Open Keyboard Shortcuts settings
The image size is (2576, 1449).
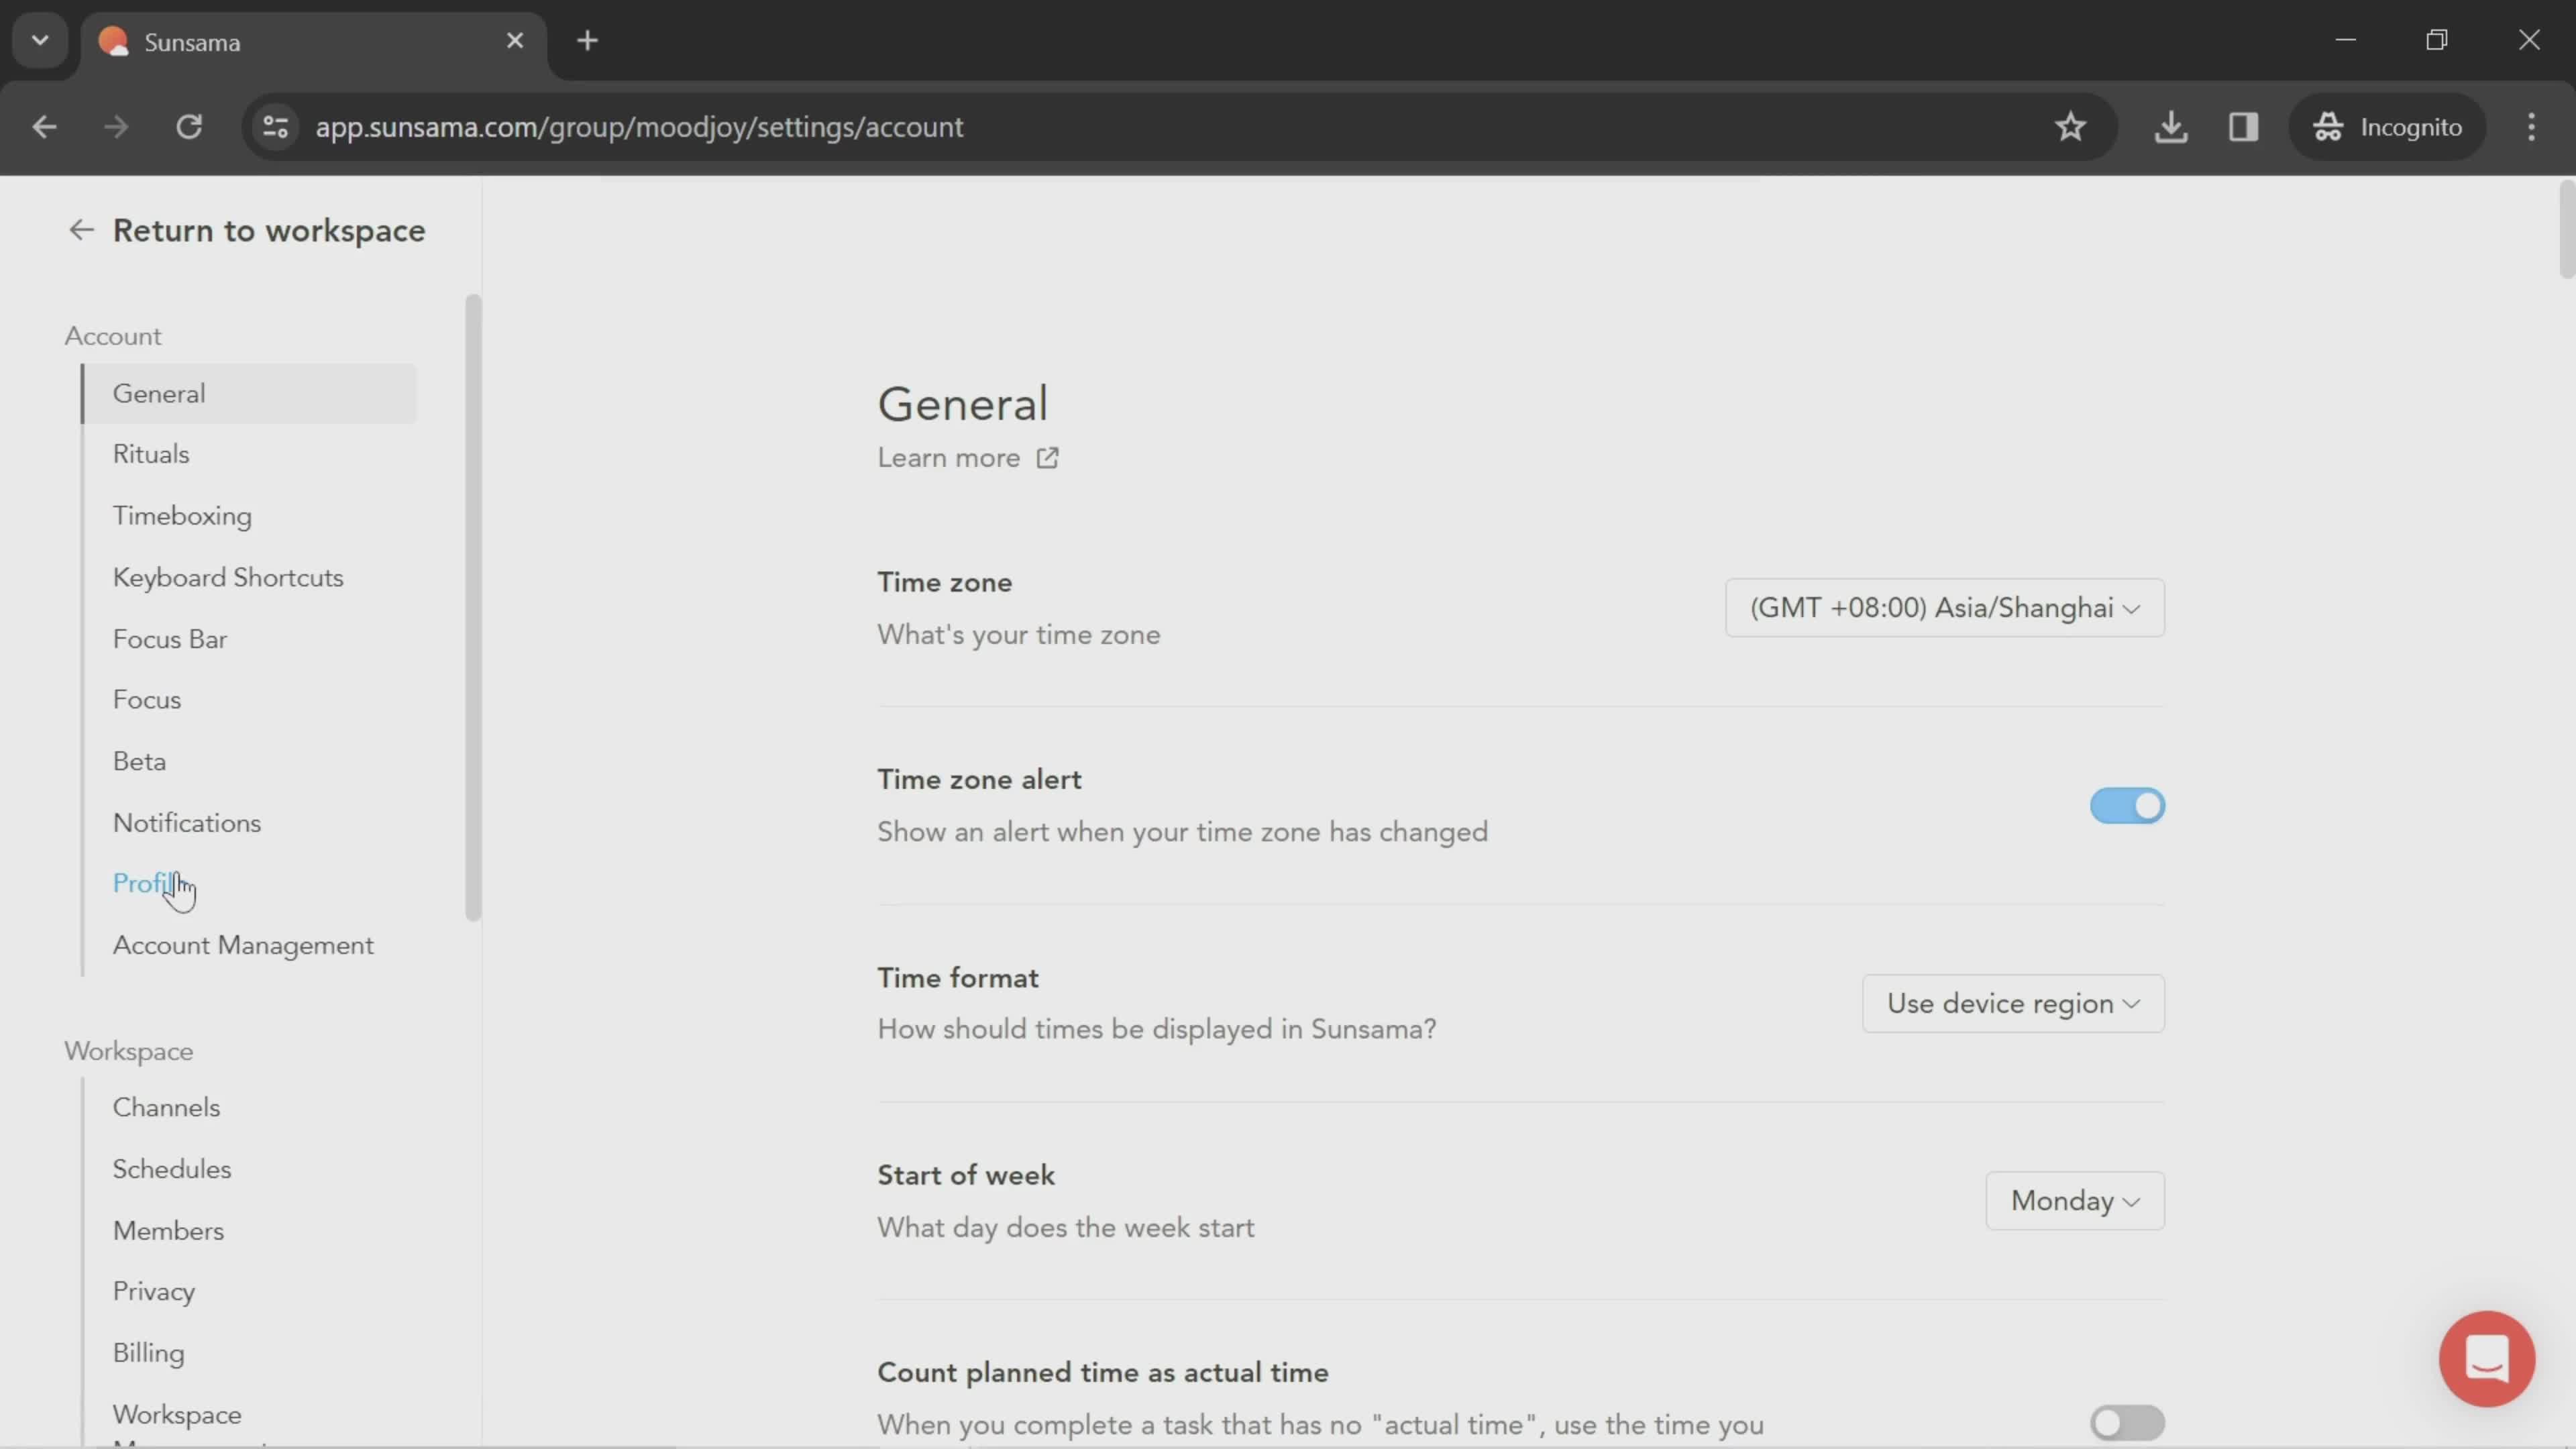(x=227, y=577)
